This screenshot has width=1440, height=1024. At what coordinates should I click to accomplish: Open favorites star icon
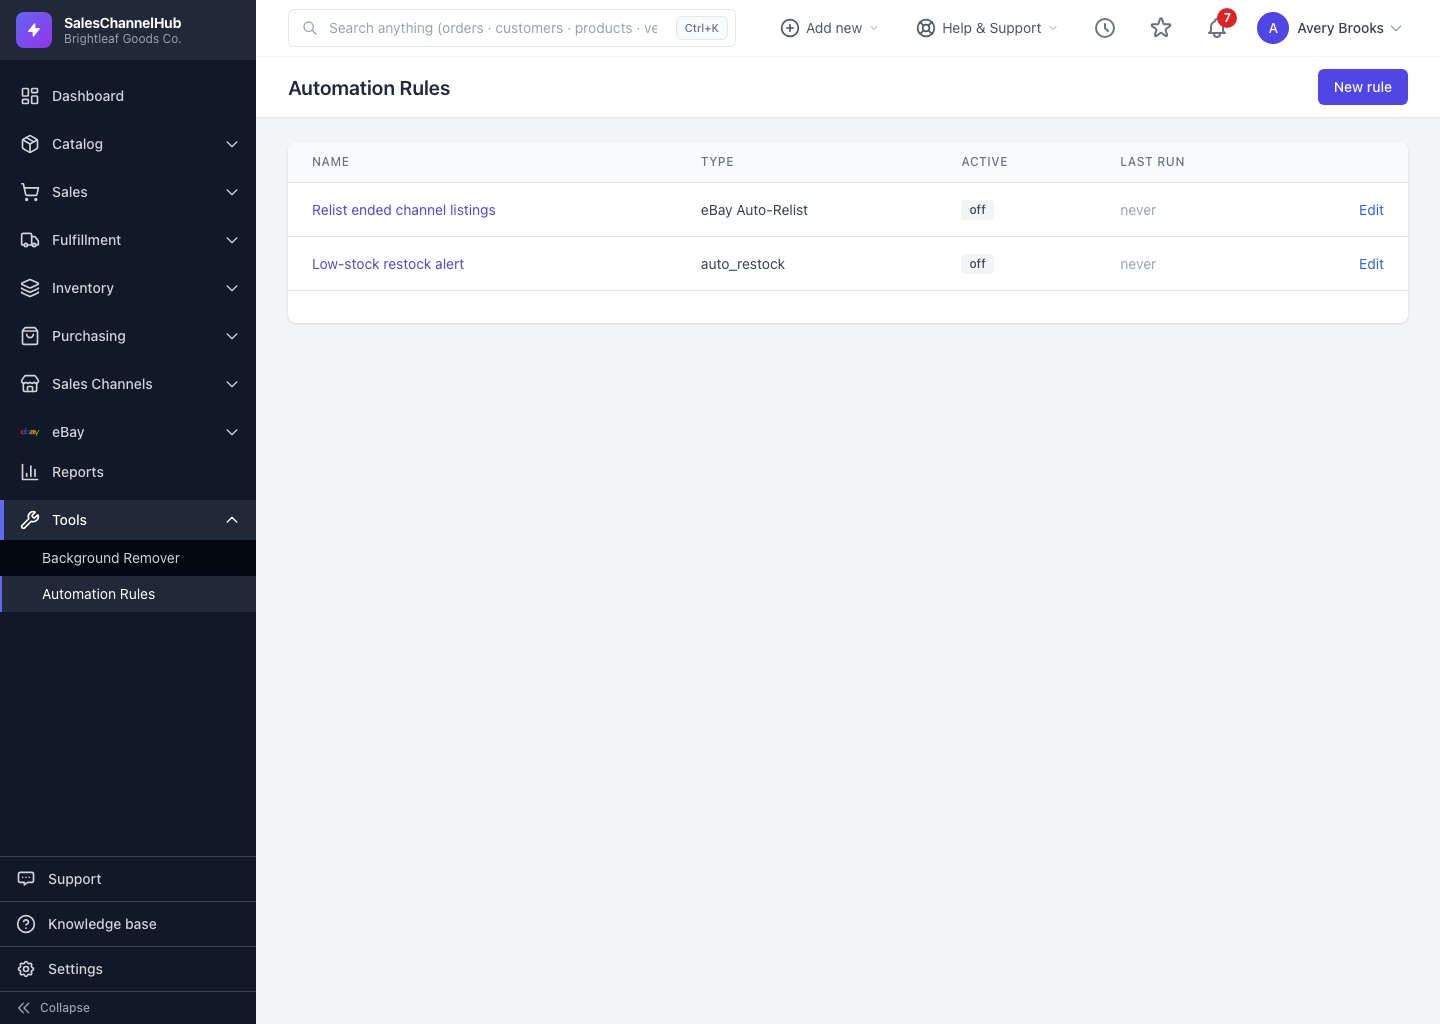point(1161,28)
